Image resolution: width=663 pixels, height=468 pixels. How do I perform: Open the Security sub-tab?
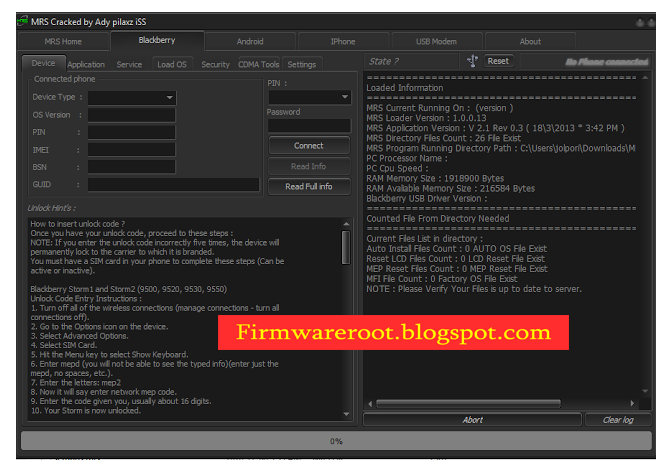tap(215, 64)
